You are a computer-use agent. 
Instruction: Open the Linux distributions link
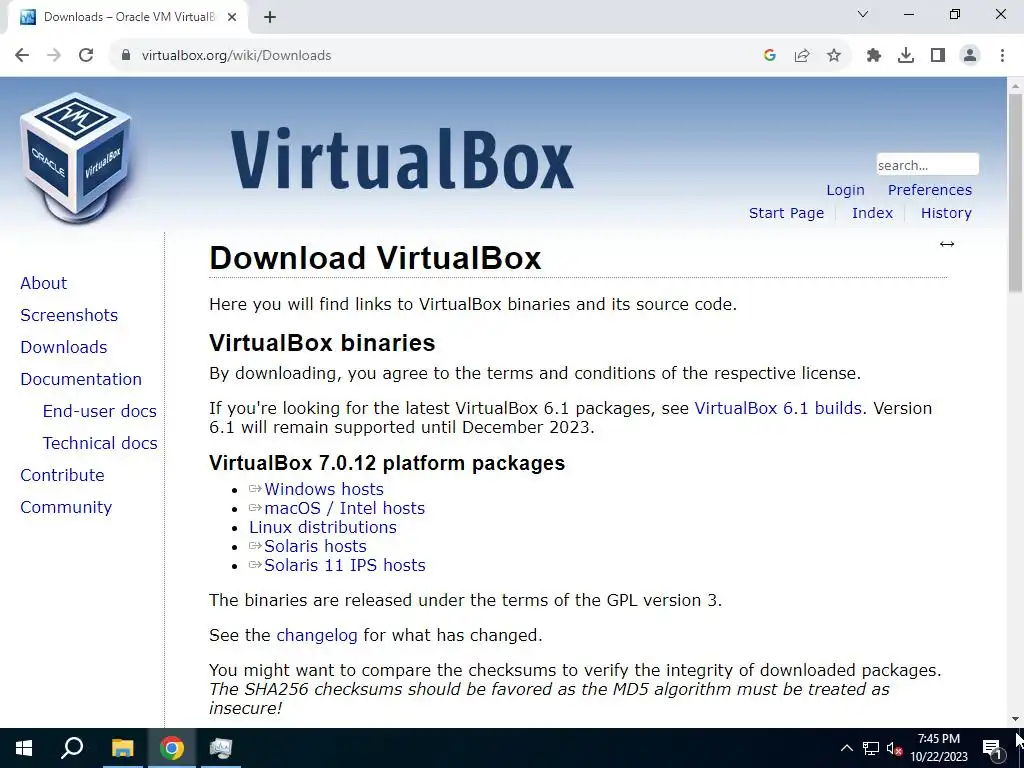(x=323, y=527)
